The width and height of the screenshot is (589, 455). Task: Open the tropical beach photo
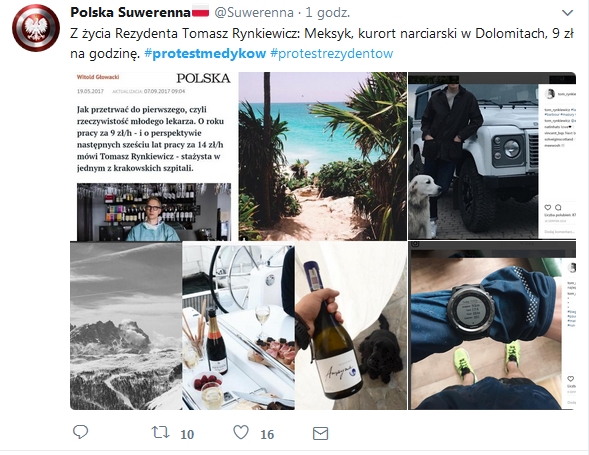pyautogui.click(x=323, y=156)
